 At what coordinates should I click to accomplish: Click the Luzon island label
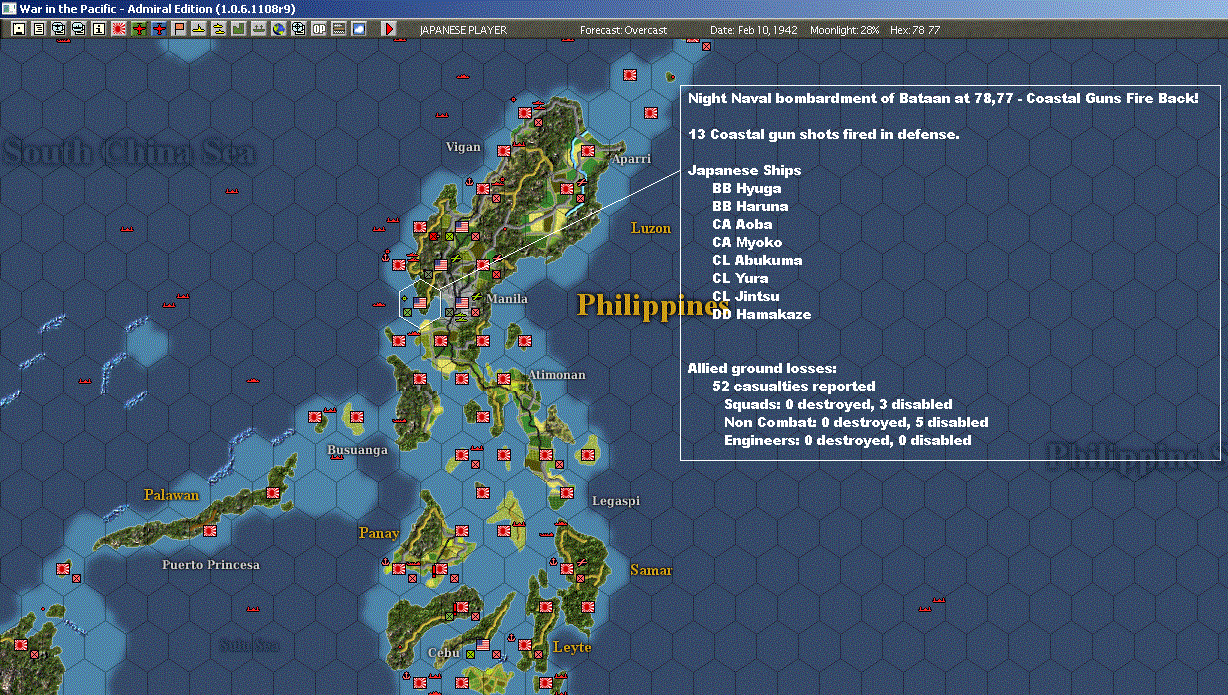651,228
